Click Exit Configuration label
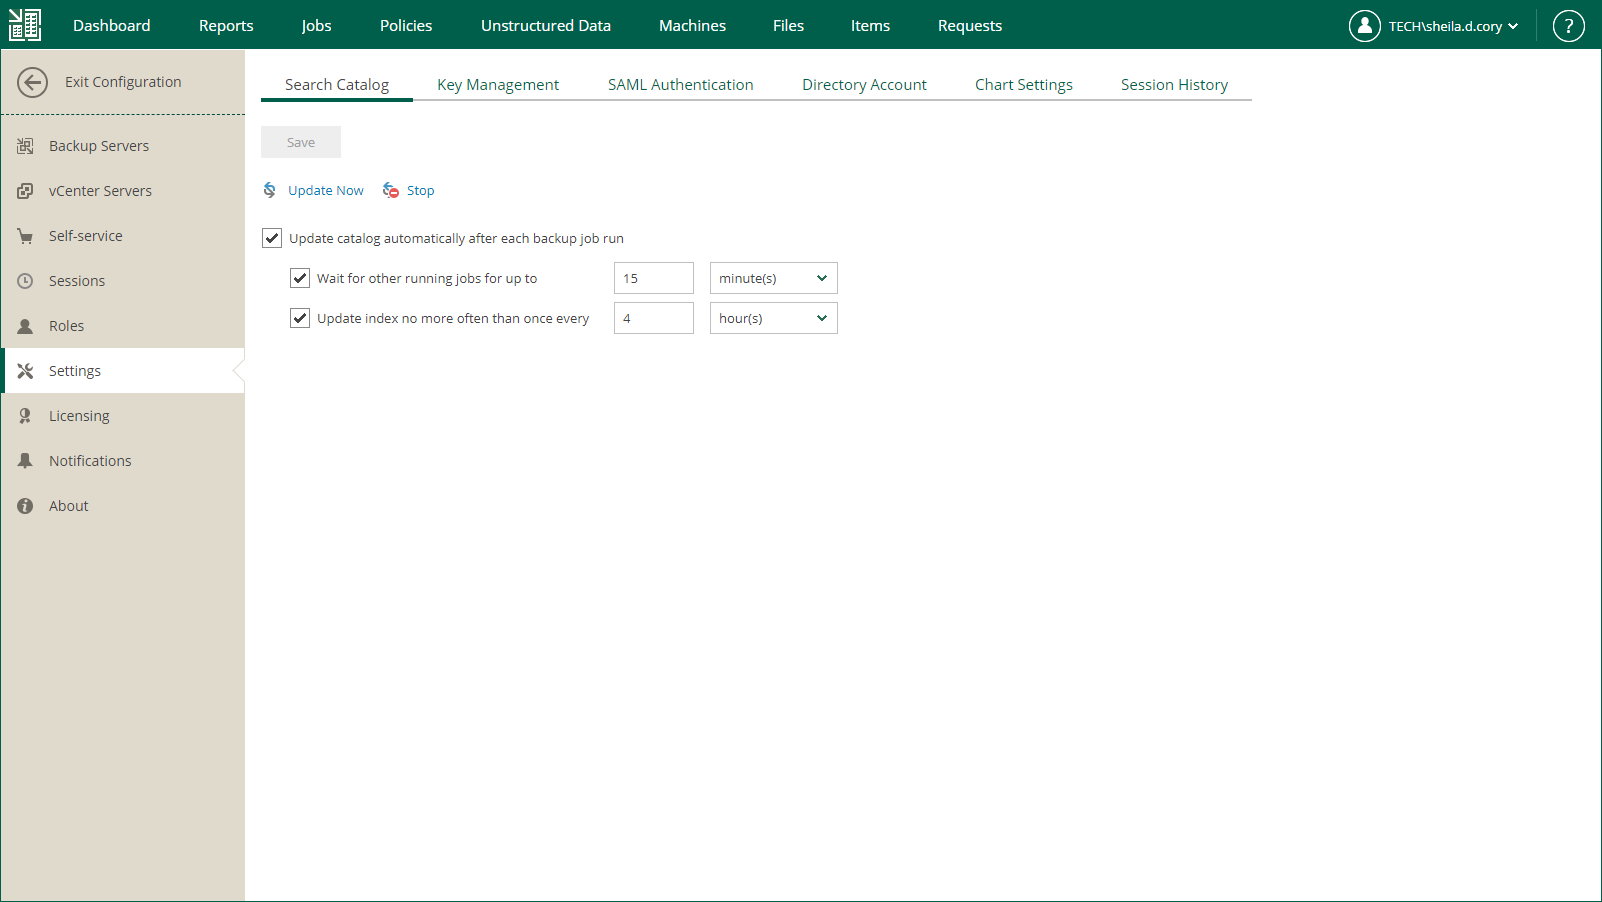Screen dimensions: 1602x902 click(123, 82)
